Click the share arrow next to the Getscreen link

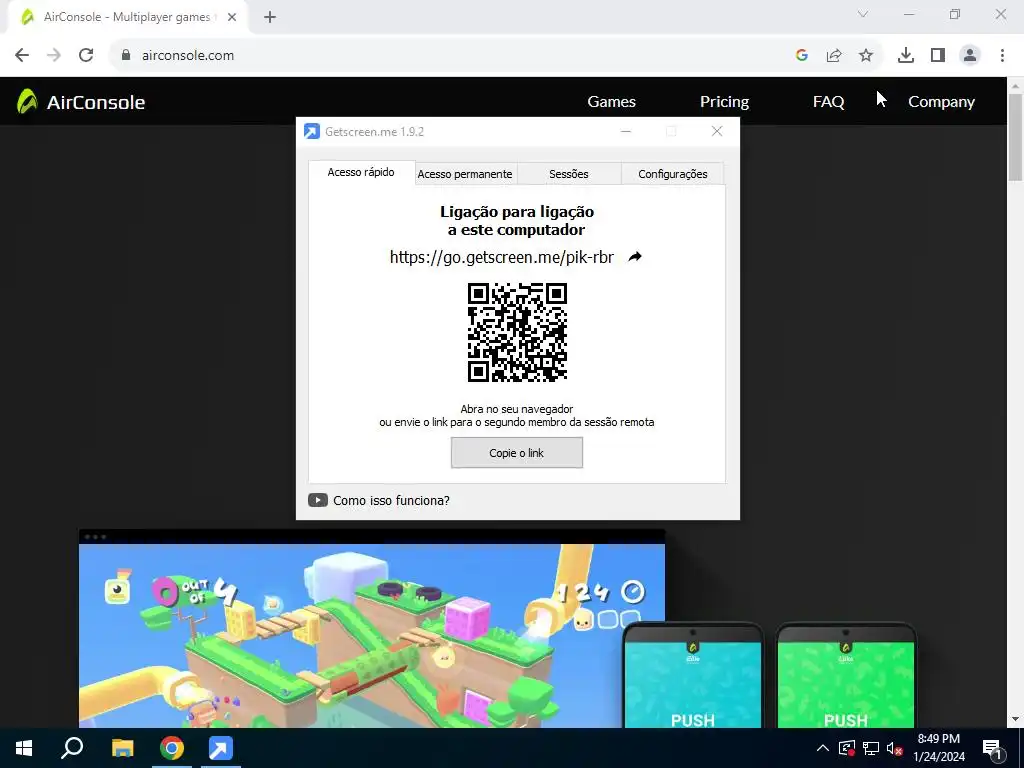[635, 257]
